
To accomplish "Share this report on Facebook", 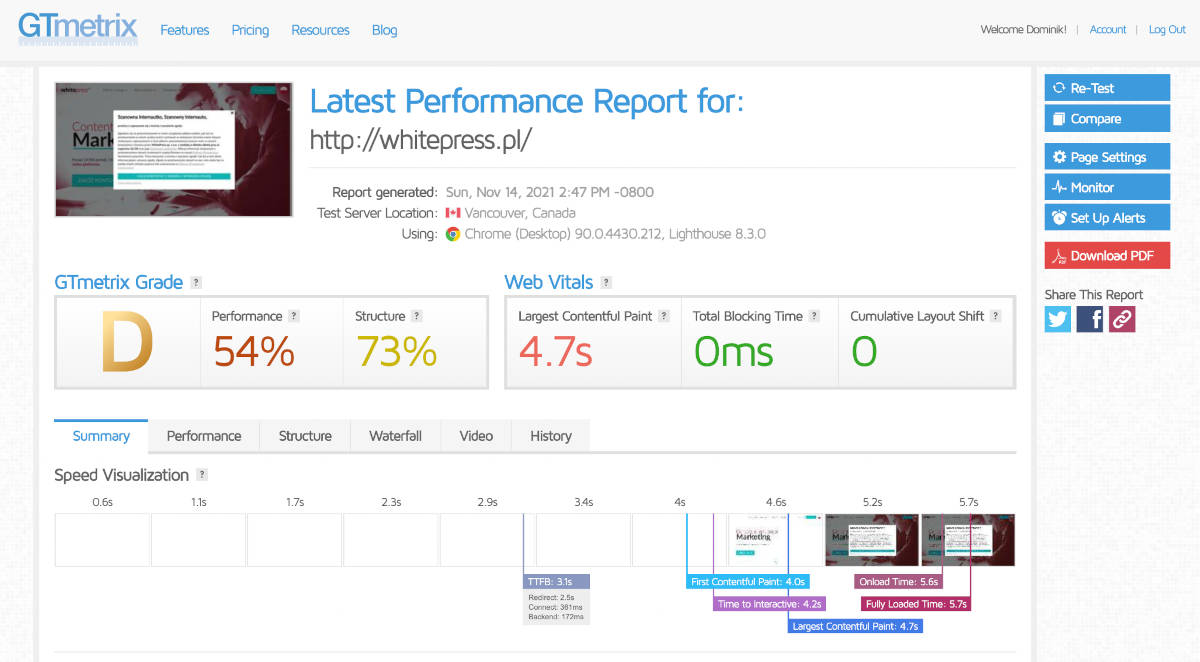I will click(1090, 319).
